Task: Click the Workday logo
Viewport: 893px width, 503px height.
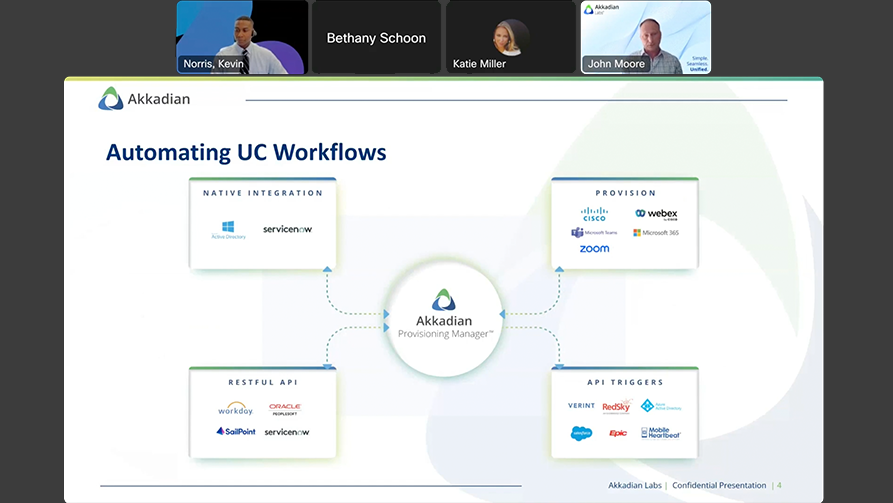Action: tap(235, 408)
